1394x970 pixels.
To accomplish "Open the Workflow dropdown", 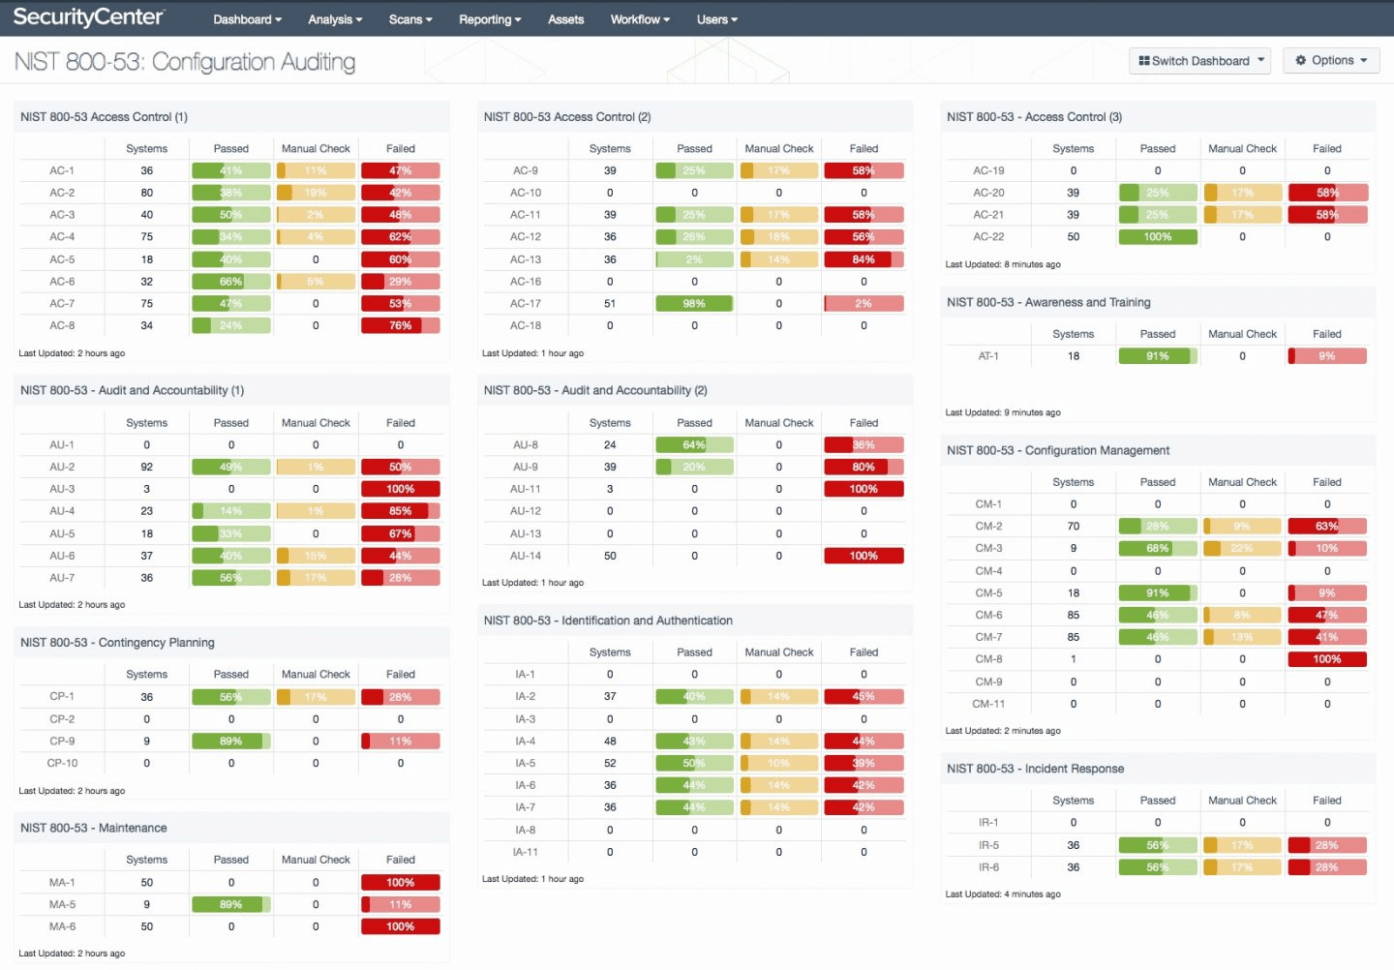I will [x=639, y=18].
